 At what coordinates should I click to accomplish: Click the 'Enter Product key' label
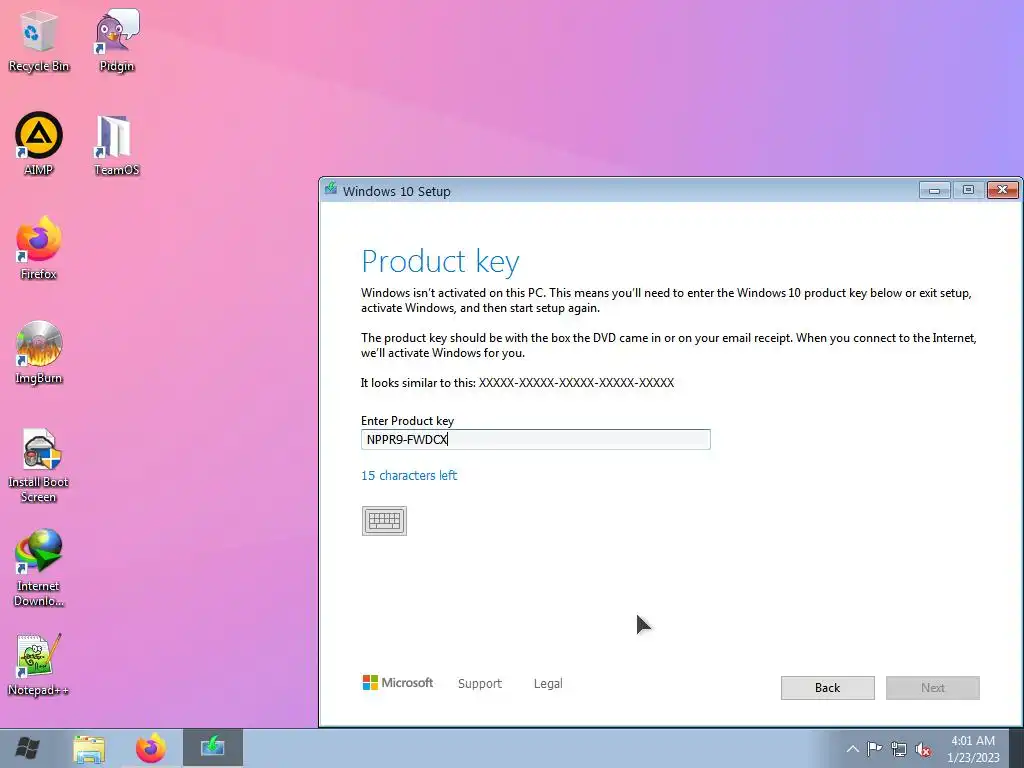click(408, 421)
